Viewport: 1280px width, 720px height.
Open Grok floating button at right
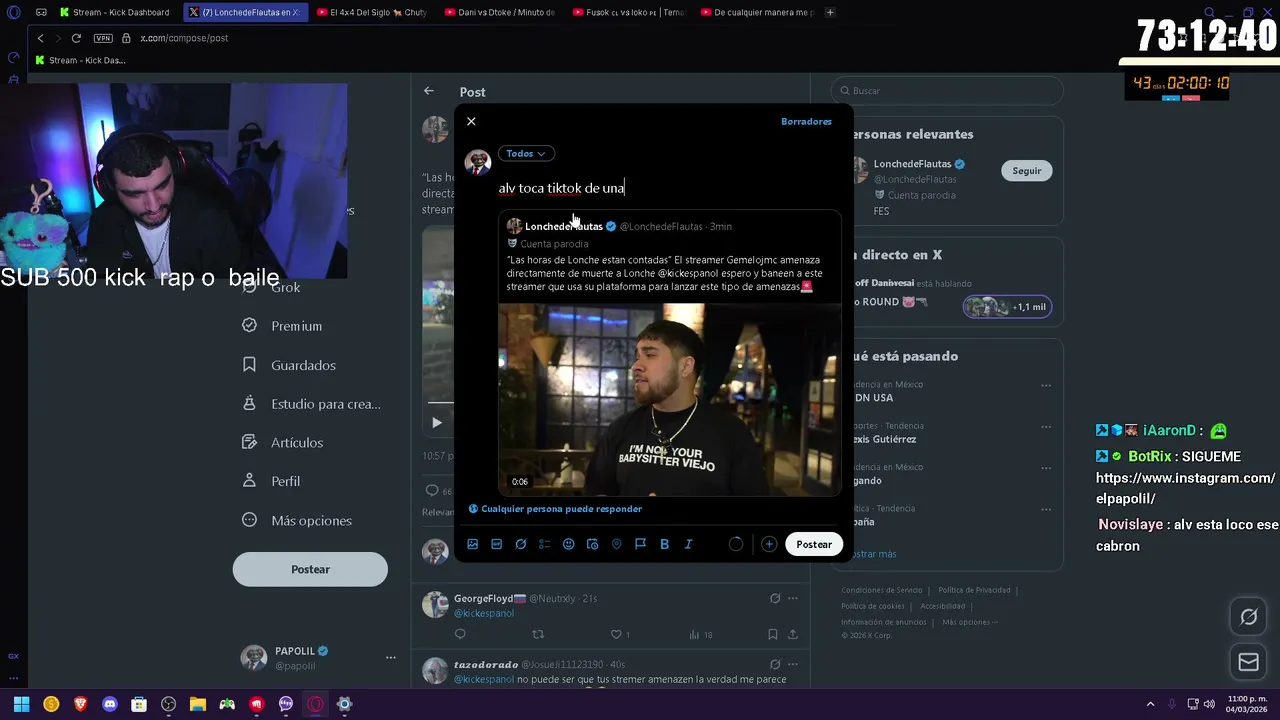[1249, 617]
